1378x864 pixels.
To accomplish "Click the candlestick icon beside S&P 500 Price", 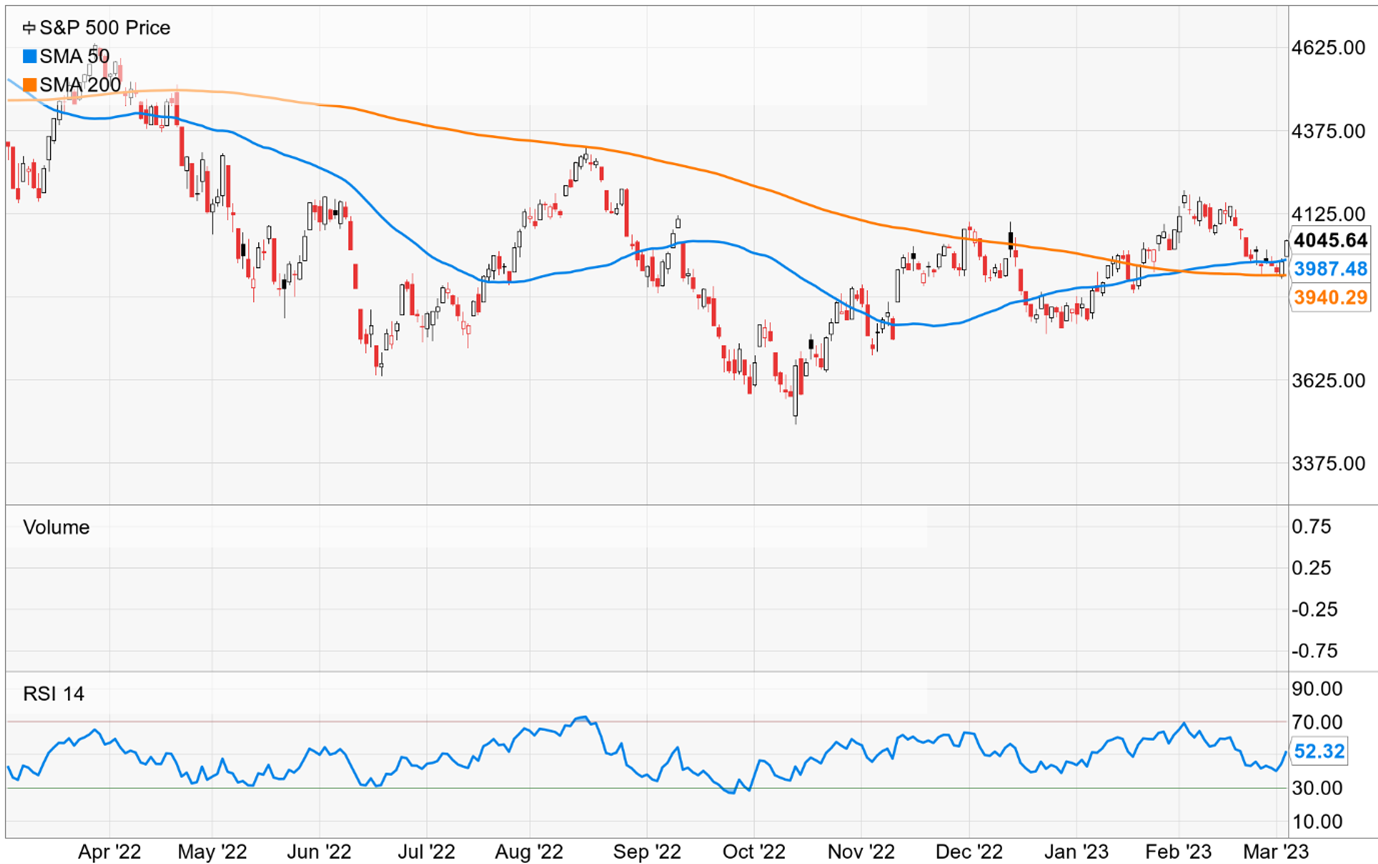I will click(27, 28).
